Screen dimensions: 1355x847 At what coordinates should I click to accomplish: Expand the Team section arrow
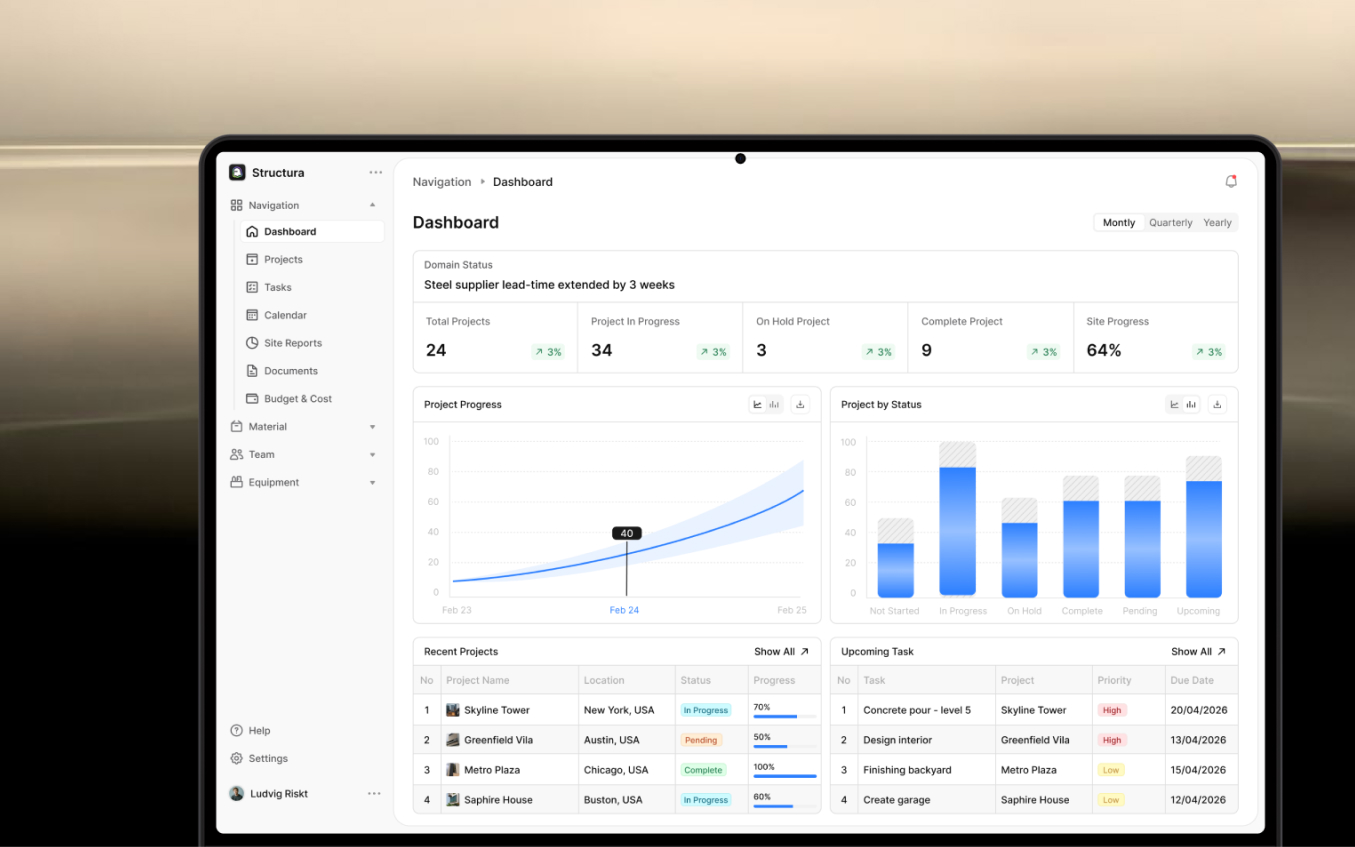[373, 455]
